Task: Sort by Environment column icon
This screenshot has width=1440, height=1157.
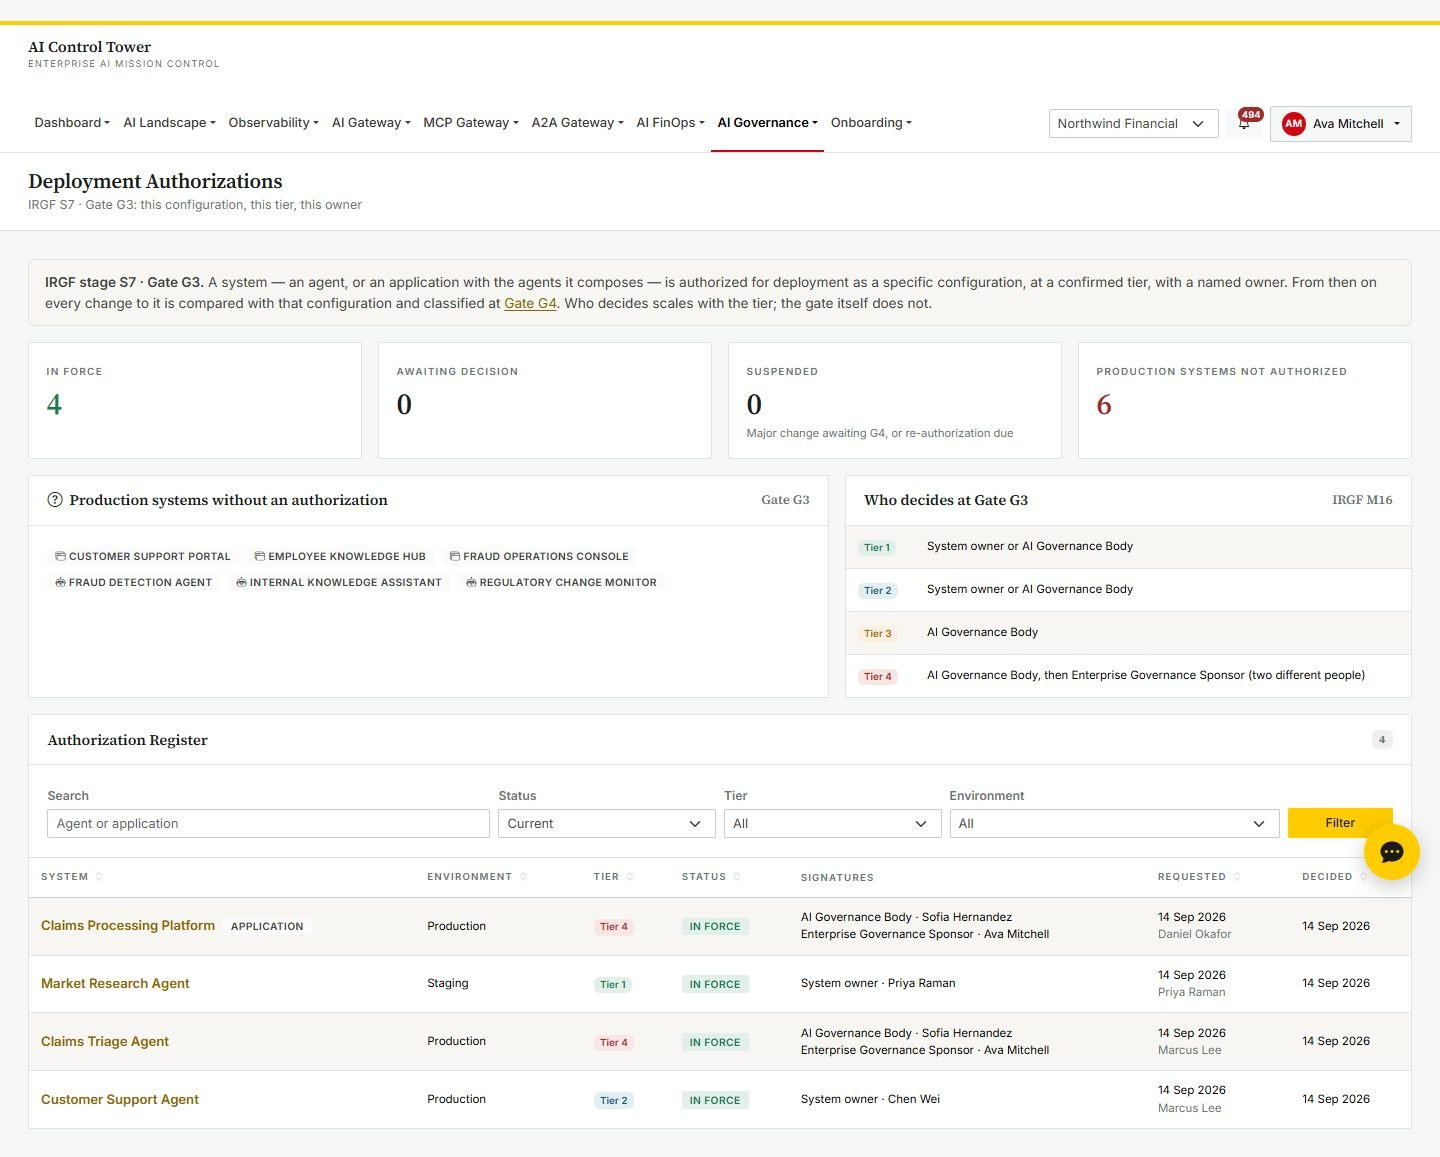Action: (523, 877)
